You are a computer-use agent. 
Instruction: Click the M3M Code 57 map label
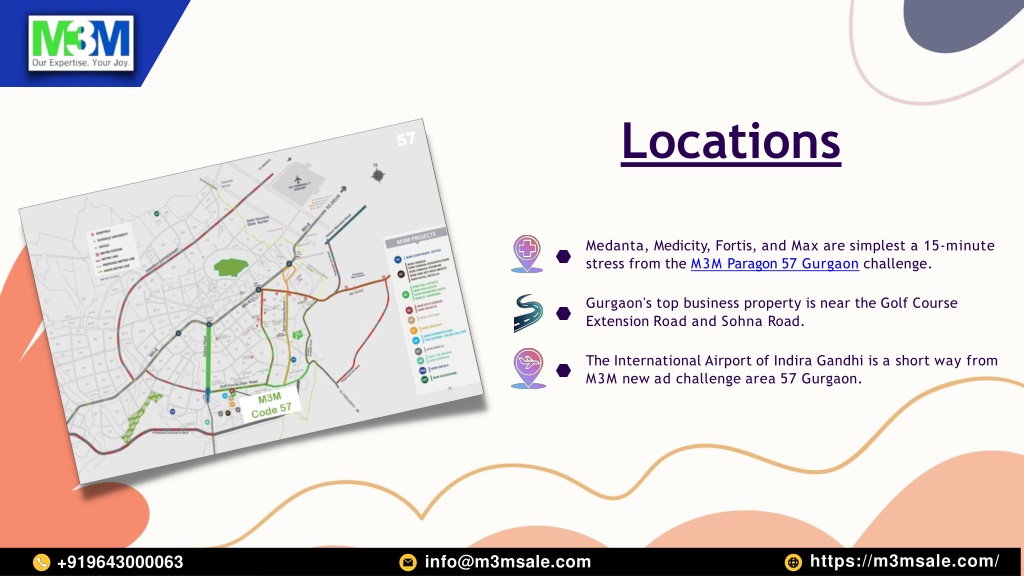coord(270,404)
